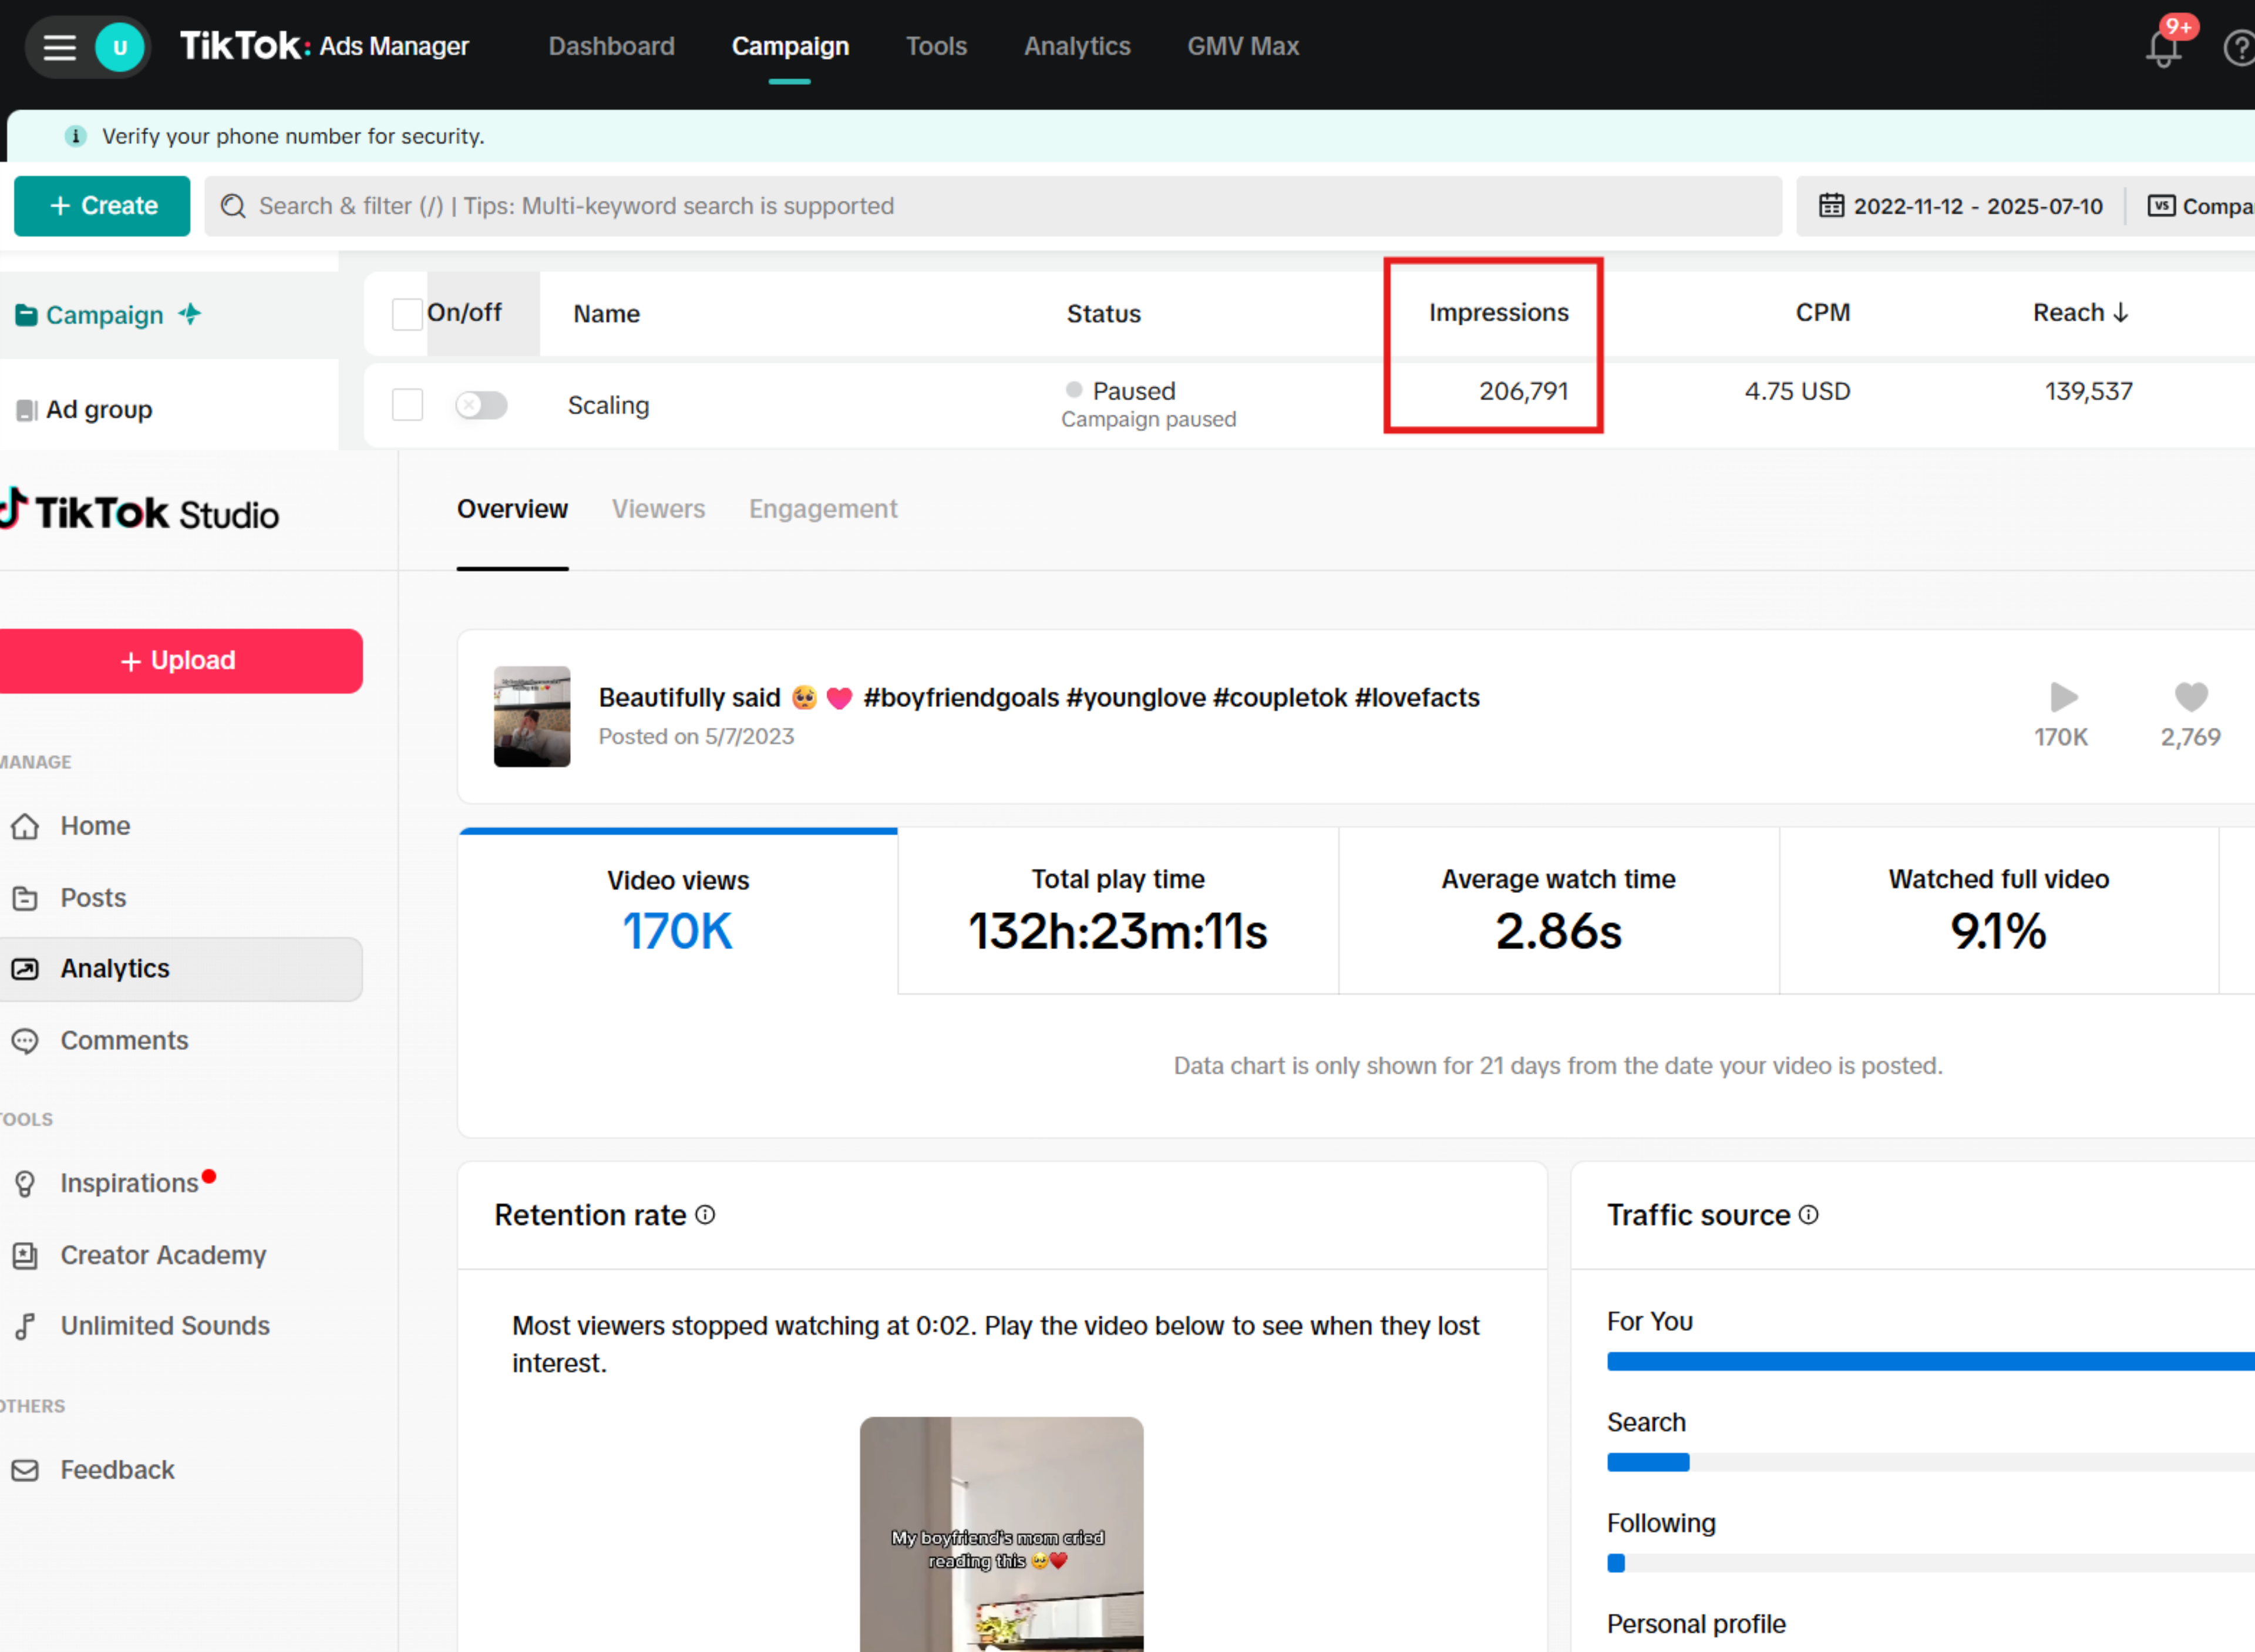This screenshot has width=2255, height=1652.
Task: Click the search magnifier icon
Action: (233, 206)
